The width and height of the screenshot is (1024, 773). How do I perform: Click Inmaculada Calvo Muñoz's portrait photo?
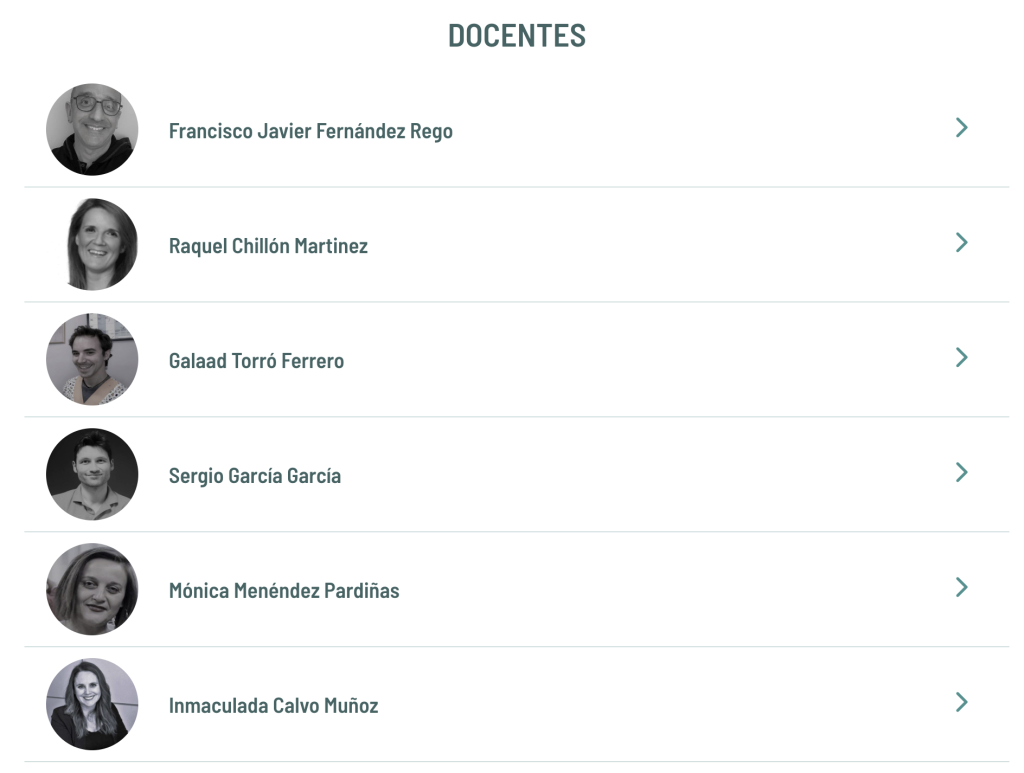(x=92, y=704)
